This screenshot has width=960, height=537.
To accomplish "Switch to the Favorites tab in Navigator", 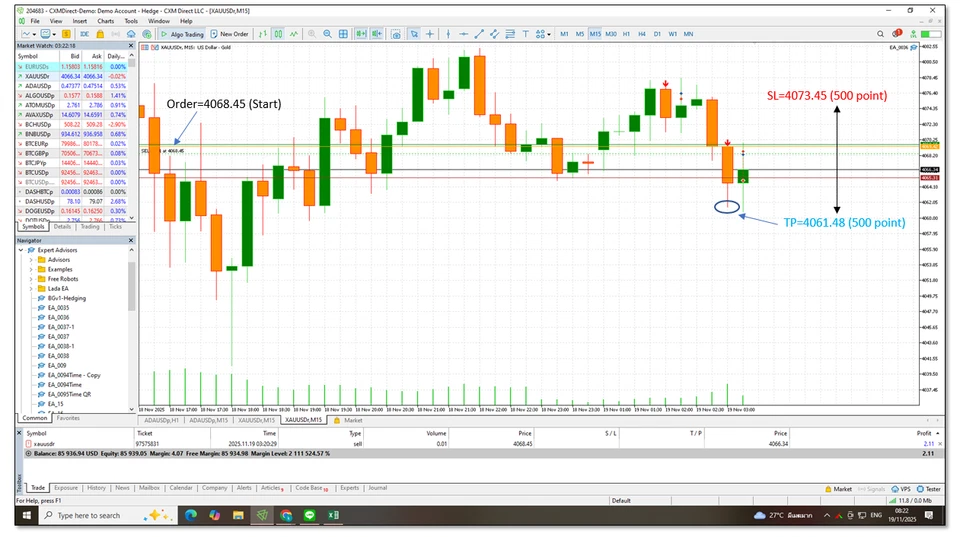I will pos(68,418).
